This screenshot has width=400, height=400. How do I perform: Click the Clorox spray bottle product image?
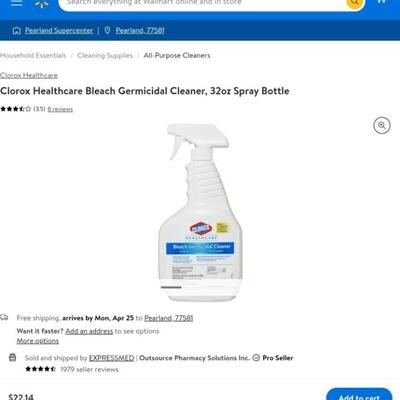[200, 212]
